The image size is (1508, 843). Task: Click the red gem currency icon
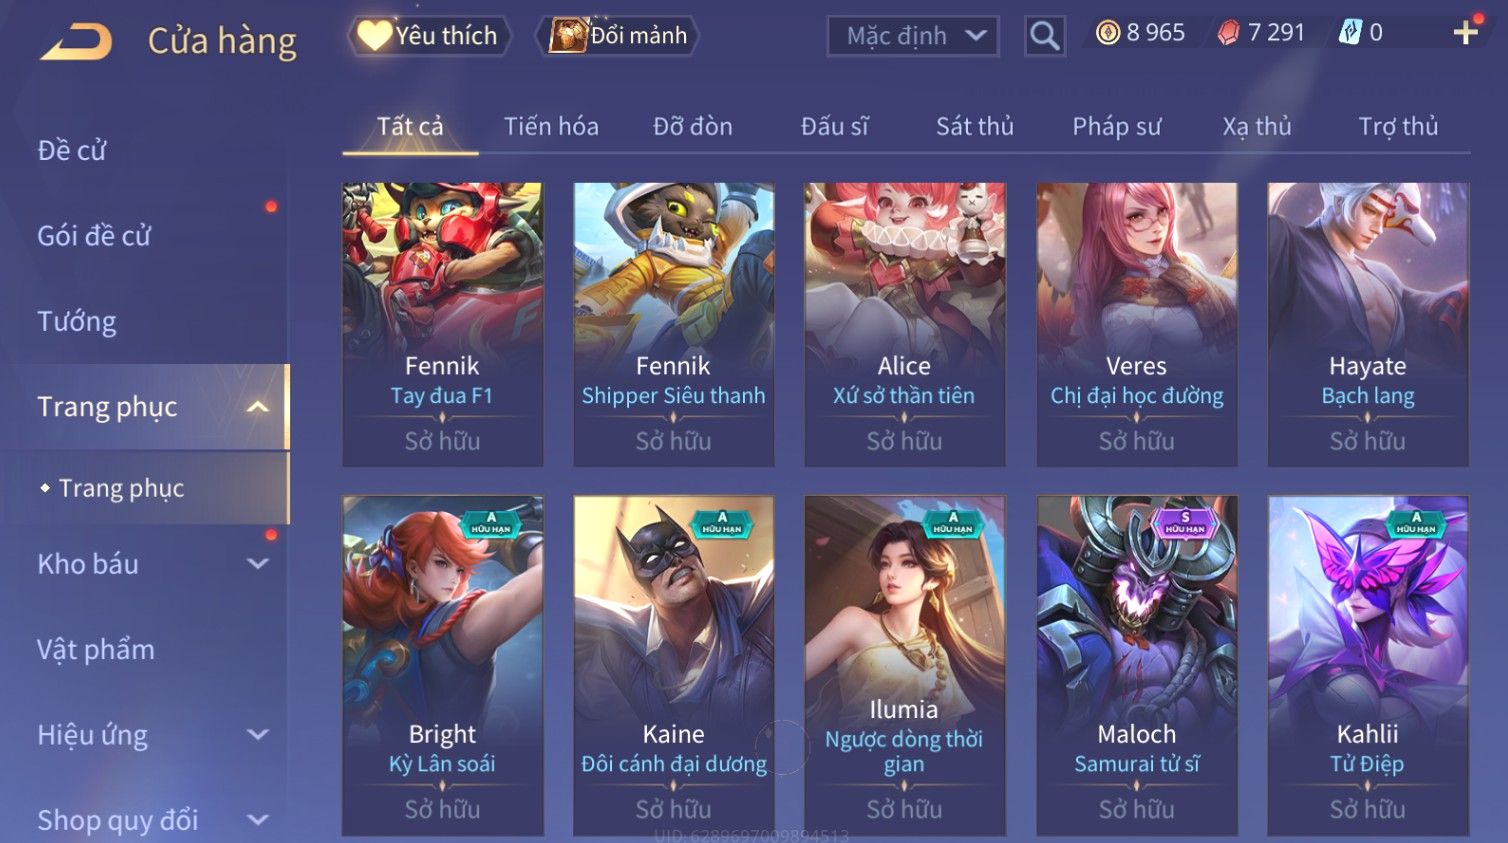[x=1228, y=33]
